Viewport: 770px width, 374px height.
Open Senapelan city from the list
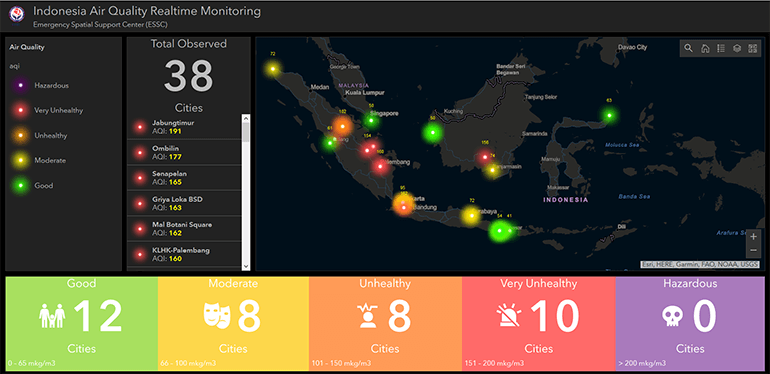pyautogui.click(x=184, y=178)
